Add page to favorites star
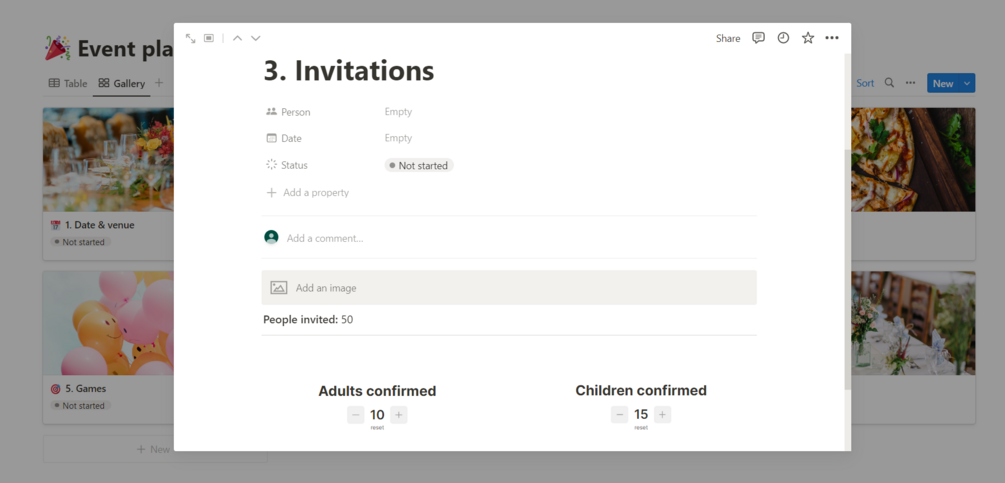This screenshot has height=483, width=1005. click(x=808, y=38)
